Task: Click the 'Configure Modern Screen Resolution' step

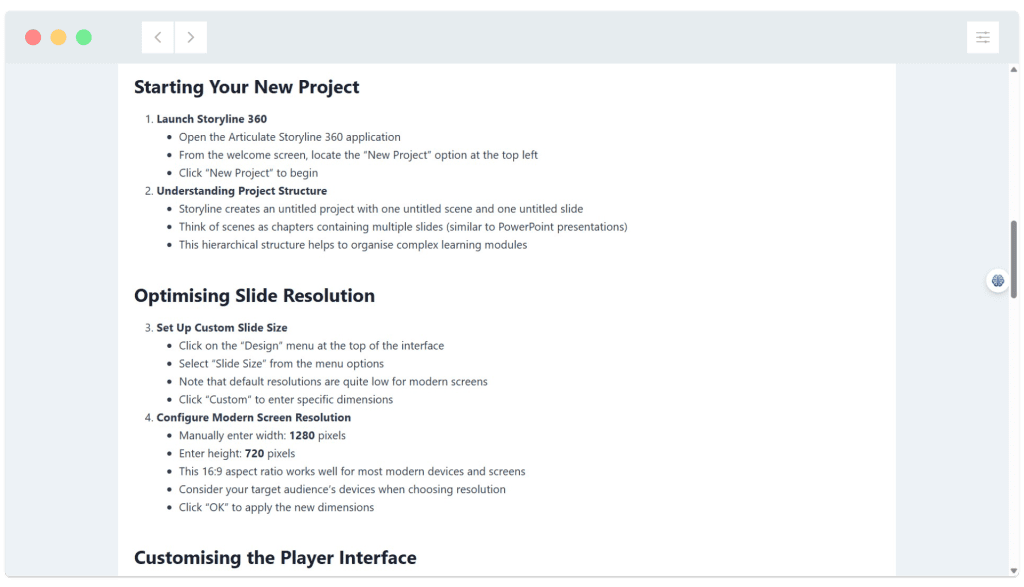Action: pos(254,417)
